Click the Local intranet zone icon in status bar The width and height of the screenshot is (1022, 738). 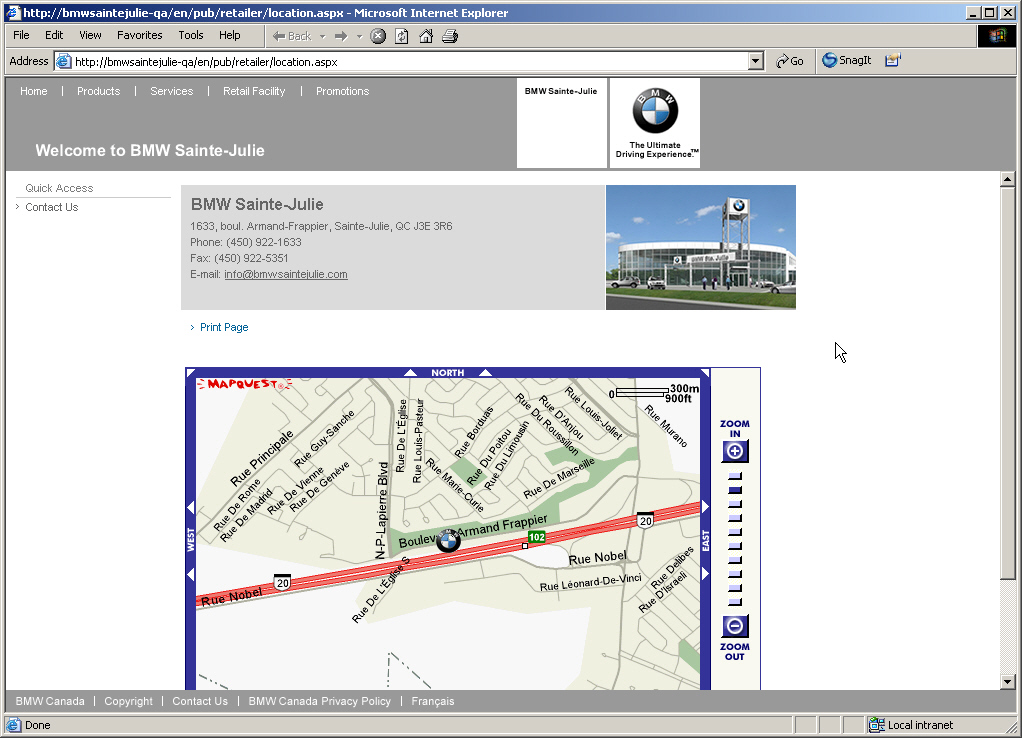(877, 724)
